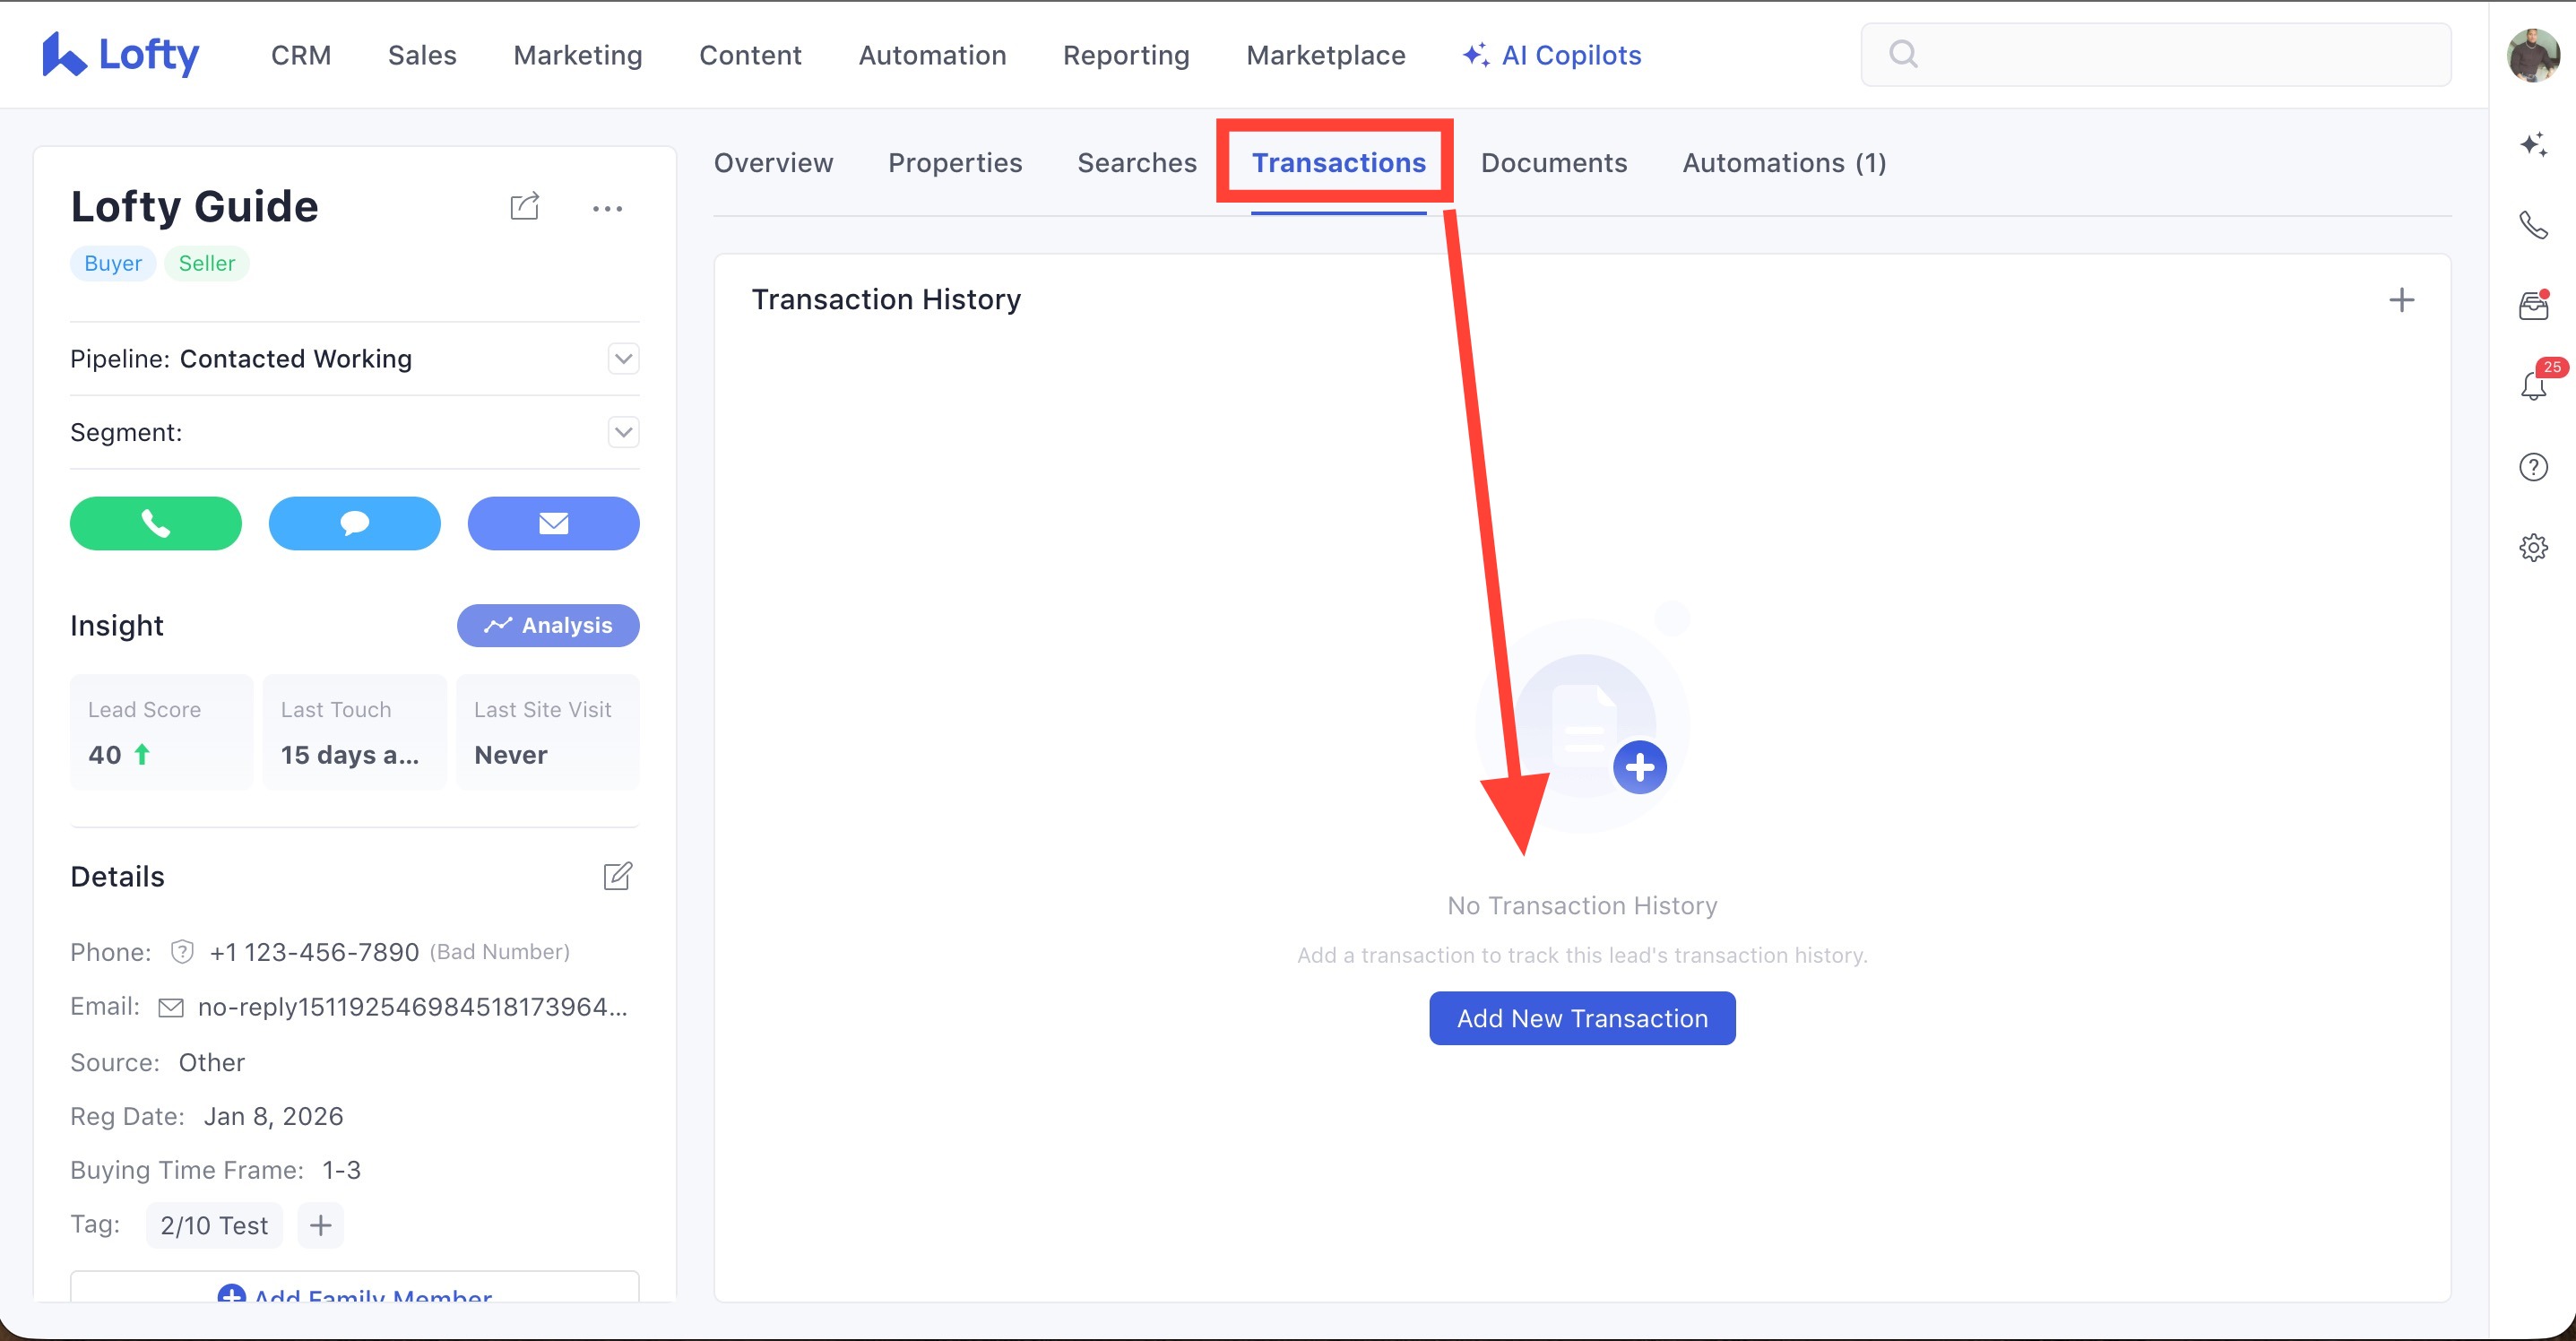Image resolution: width=2576 pixels, height=1341 pixels.
Task: Expand the Pipeline dropdown chevron
Action: 623,358
